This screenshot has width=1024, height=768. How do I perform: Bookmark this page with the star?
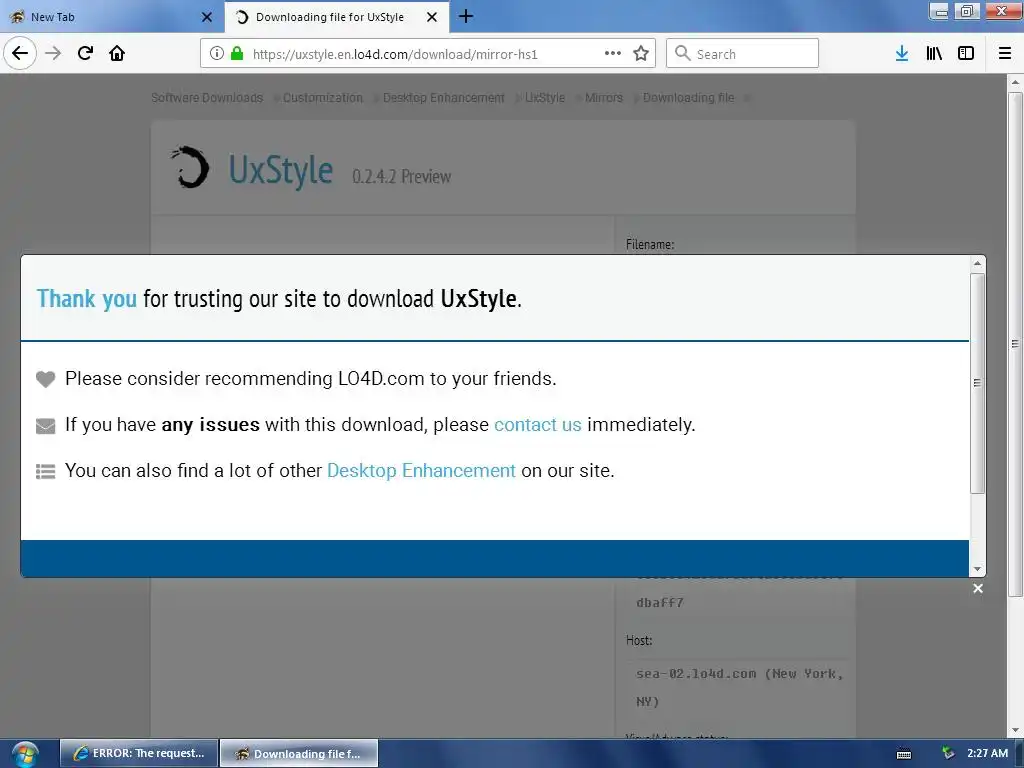pos(641,53)
